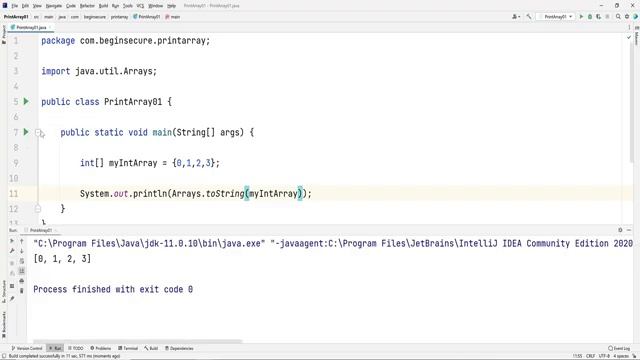Click the Up the Stack Trace arrow
Image resolution: width=640 pixels, height=360 pixels.
pos(22,241)
